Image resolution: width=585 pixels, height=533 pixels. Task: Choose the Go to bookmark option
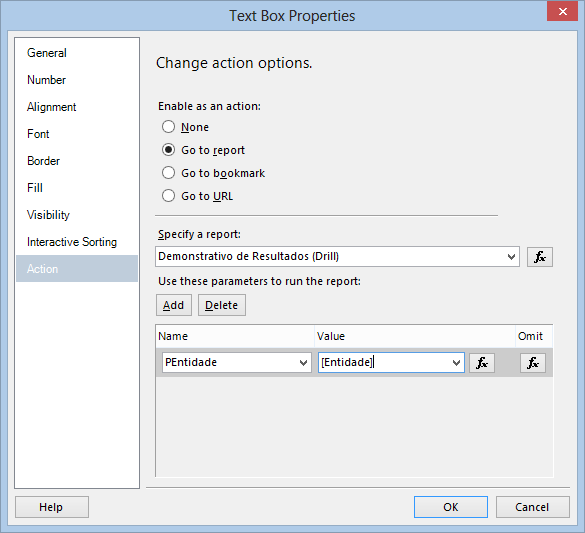pyautogui.click(x=168, y=173)
